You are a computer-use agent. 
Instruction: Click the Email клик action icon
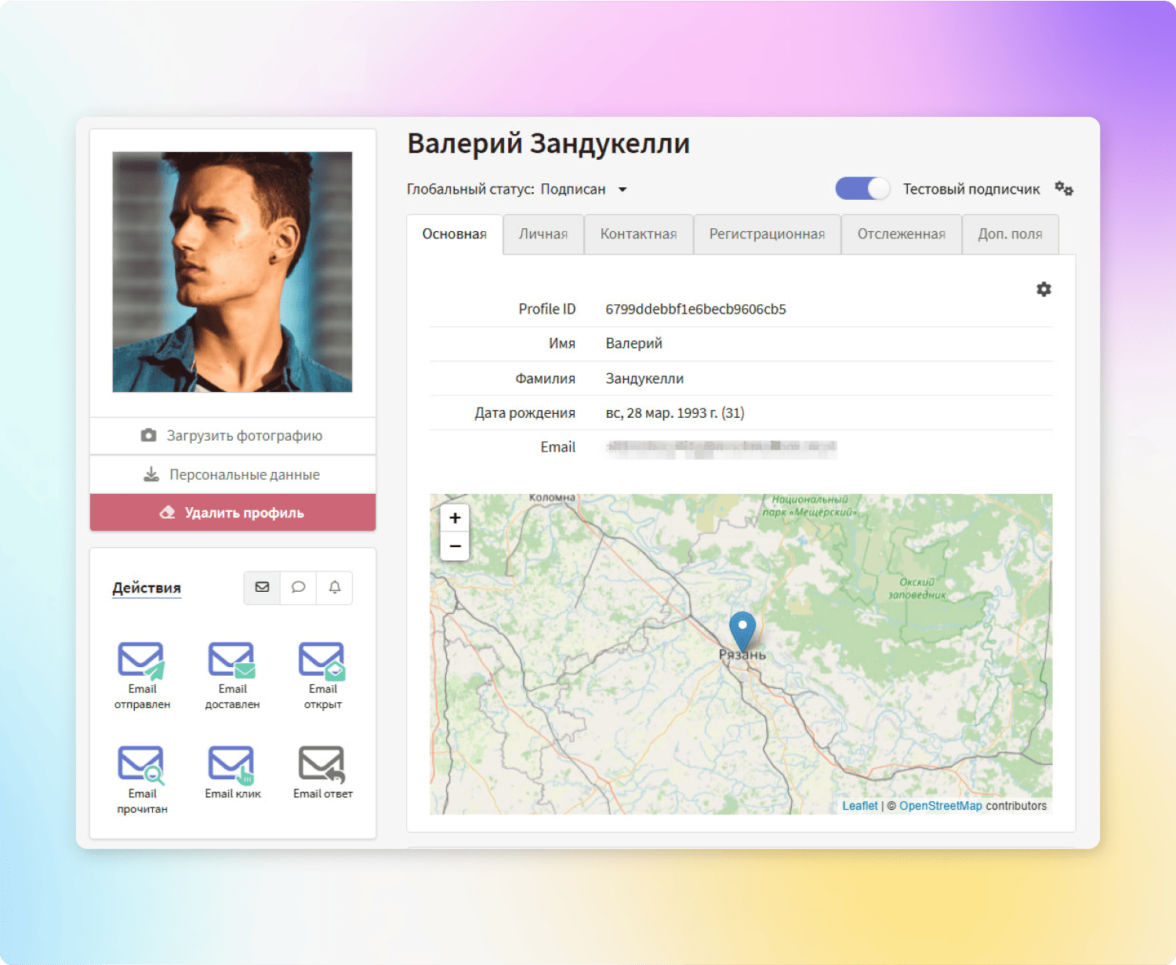pyautogui.click(x=232, y=765)
